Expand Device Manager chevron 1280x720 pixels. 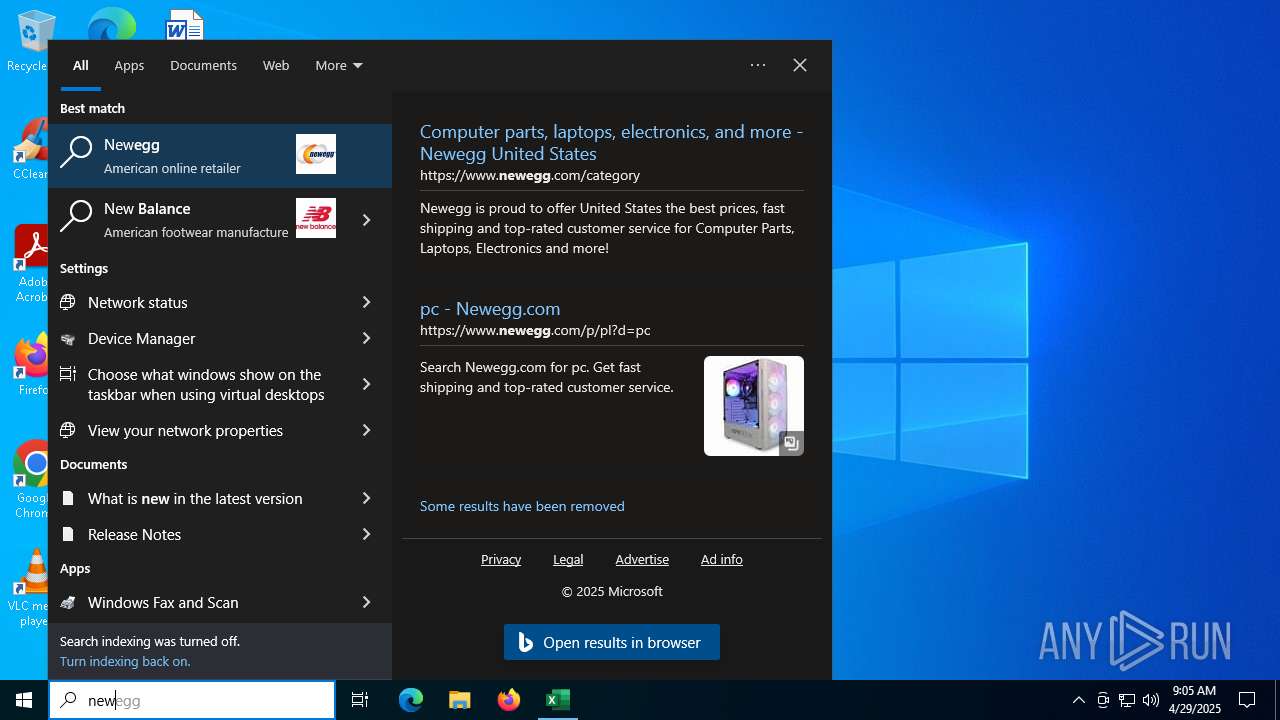[x=367, y=338]
